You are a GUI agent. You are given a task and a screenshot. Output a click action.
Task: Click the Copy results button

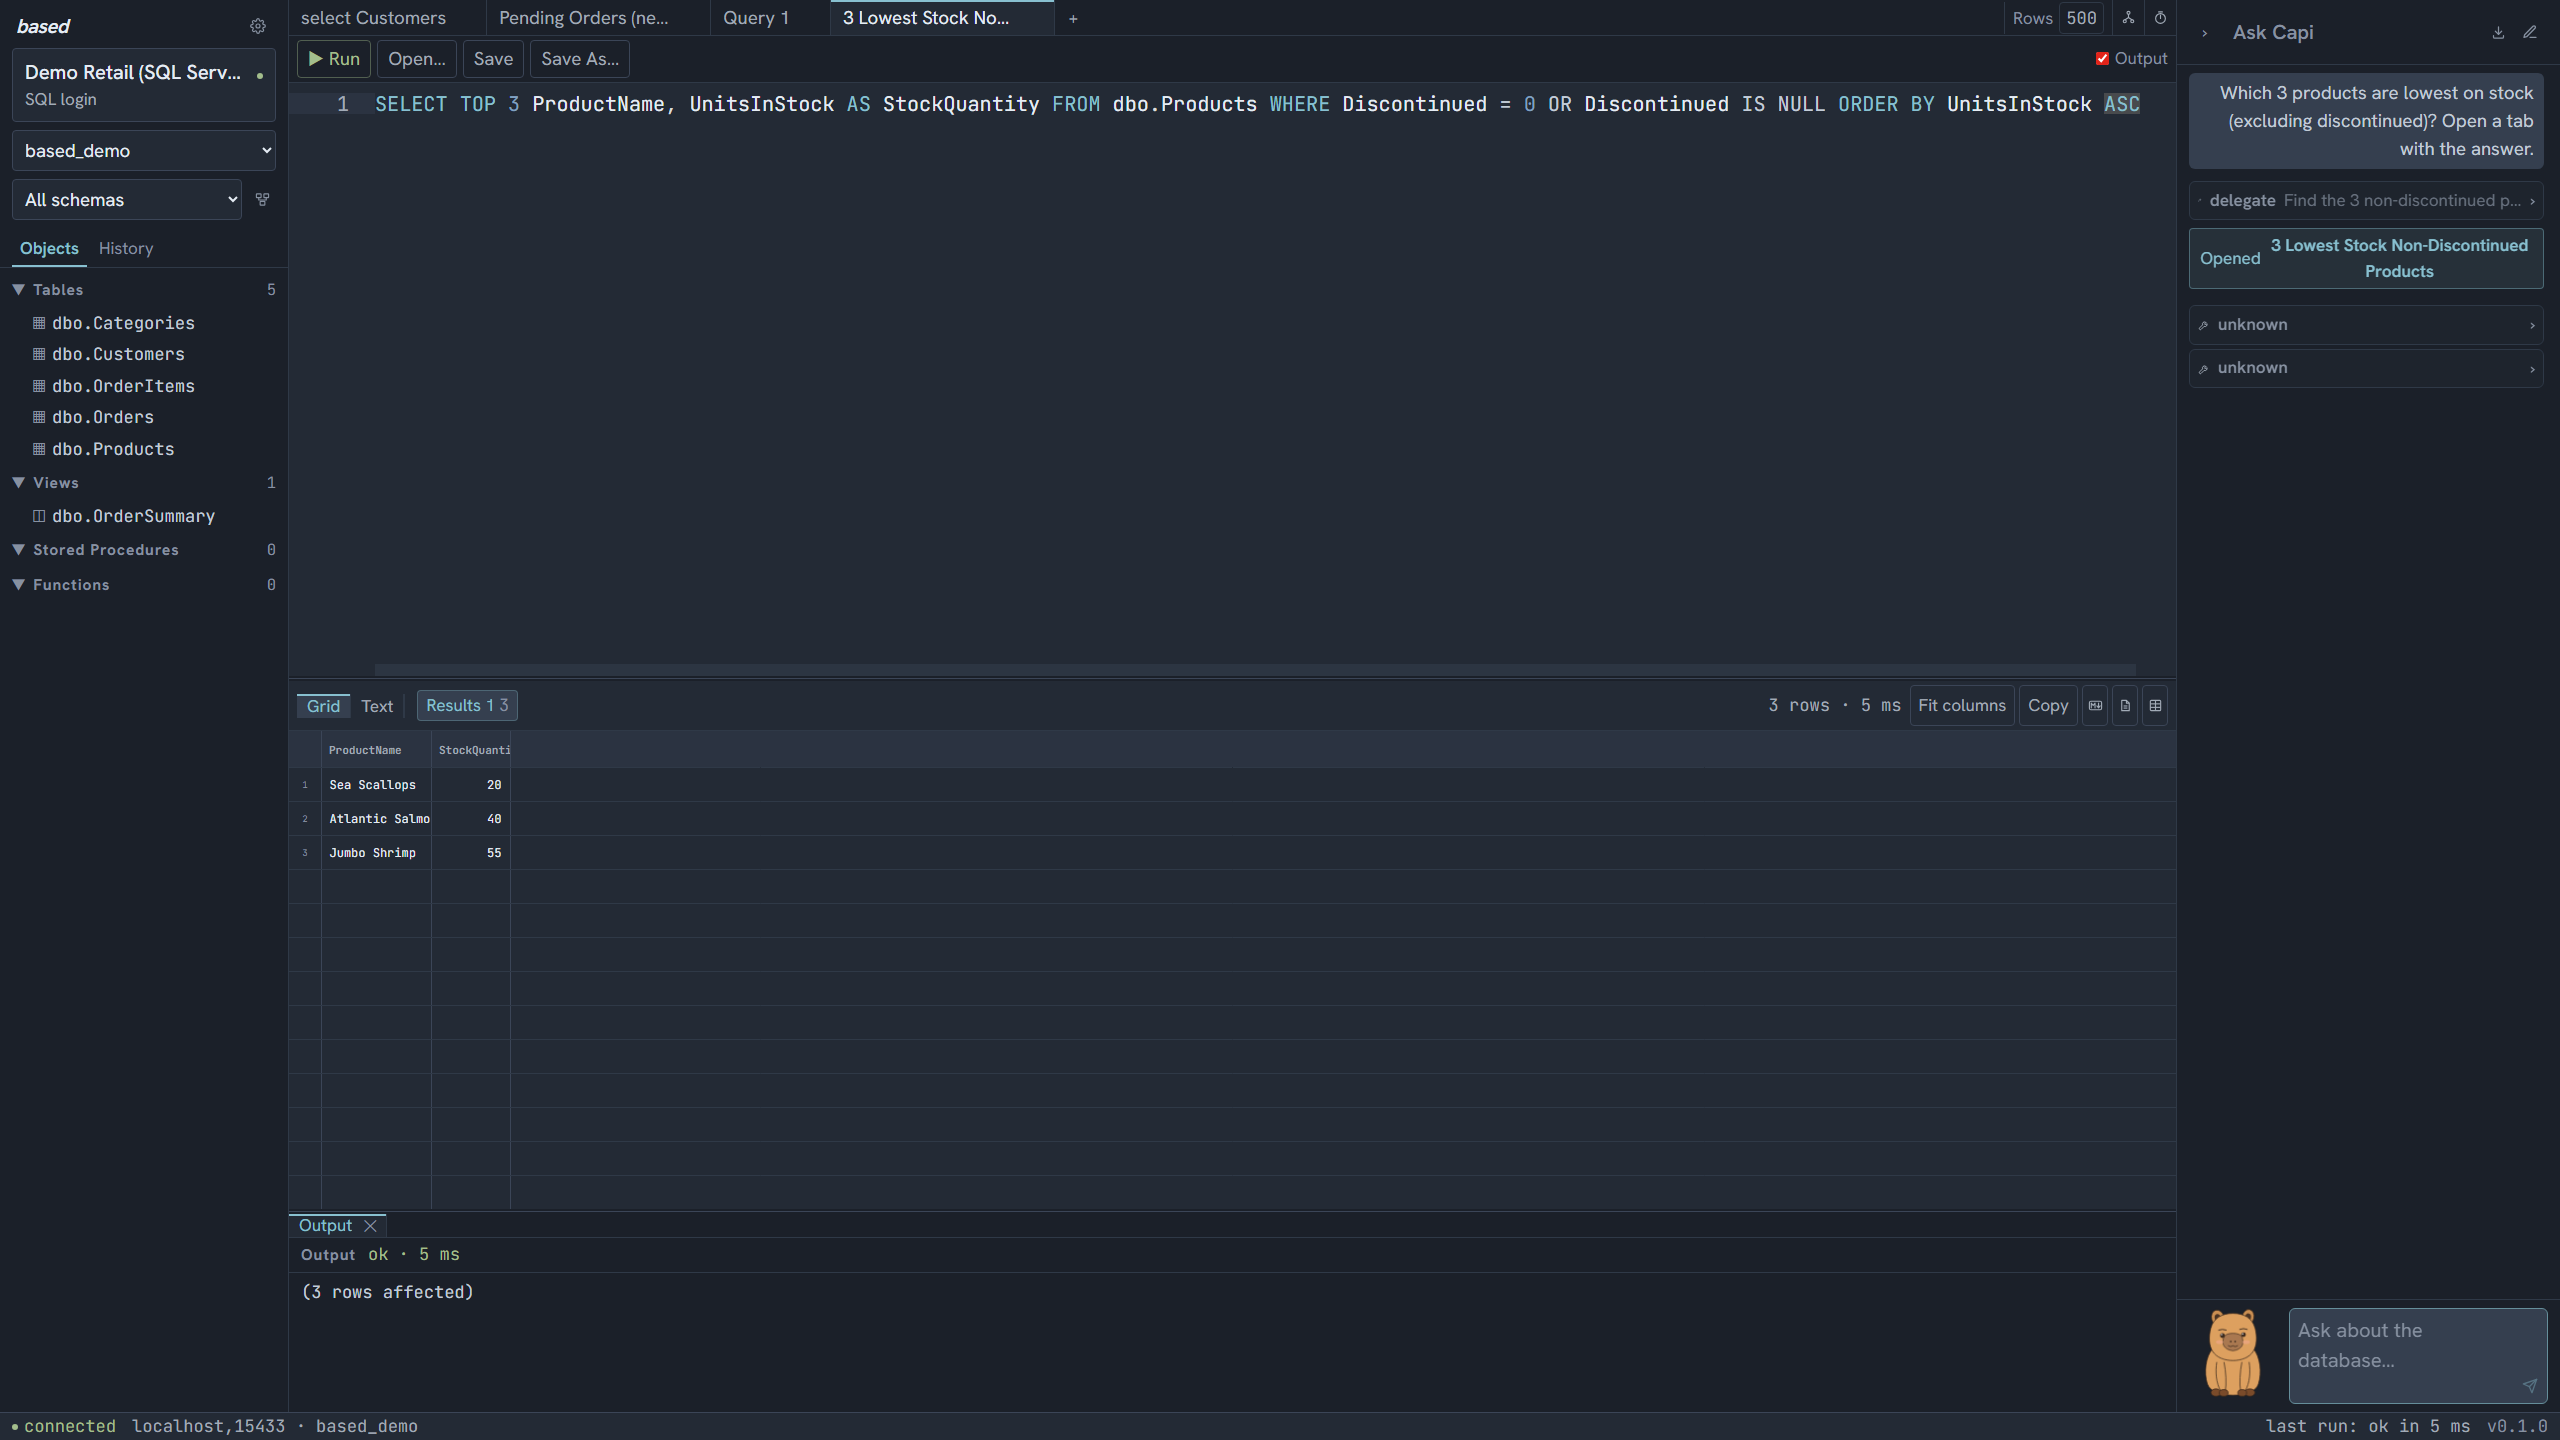pyautogui.click(x=2048, y=706)
